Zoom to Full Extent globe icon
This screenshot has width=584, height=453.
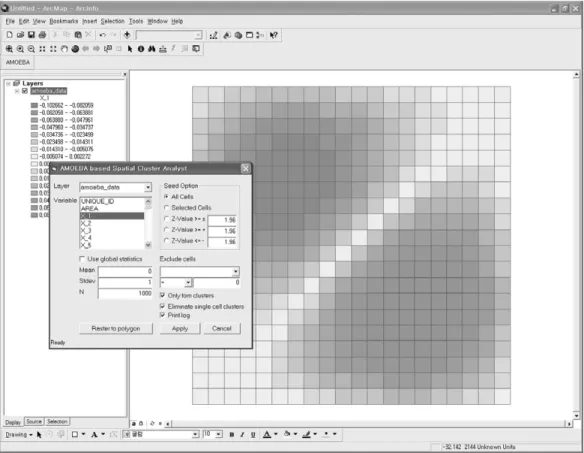[x=75, y=49]
